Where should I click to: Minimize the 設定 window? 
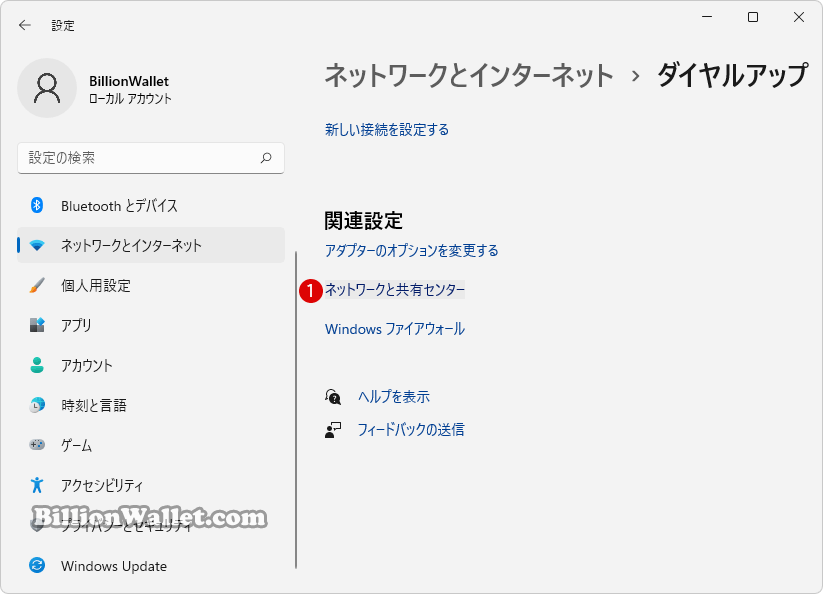pyautogui.click(x=707, y=17)
